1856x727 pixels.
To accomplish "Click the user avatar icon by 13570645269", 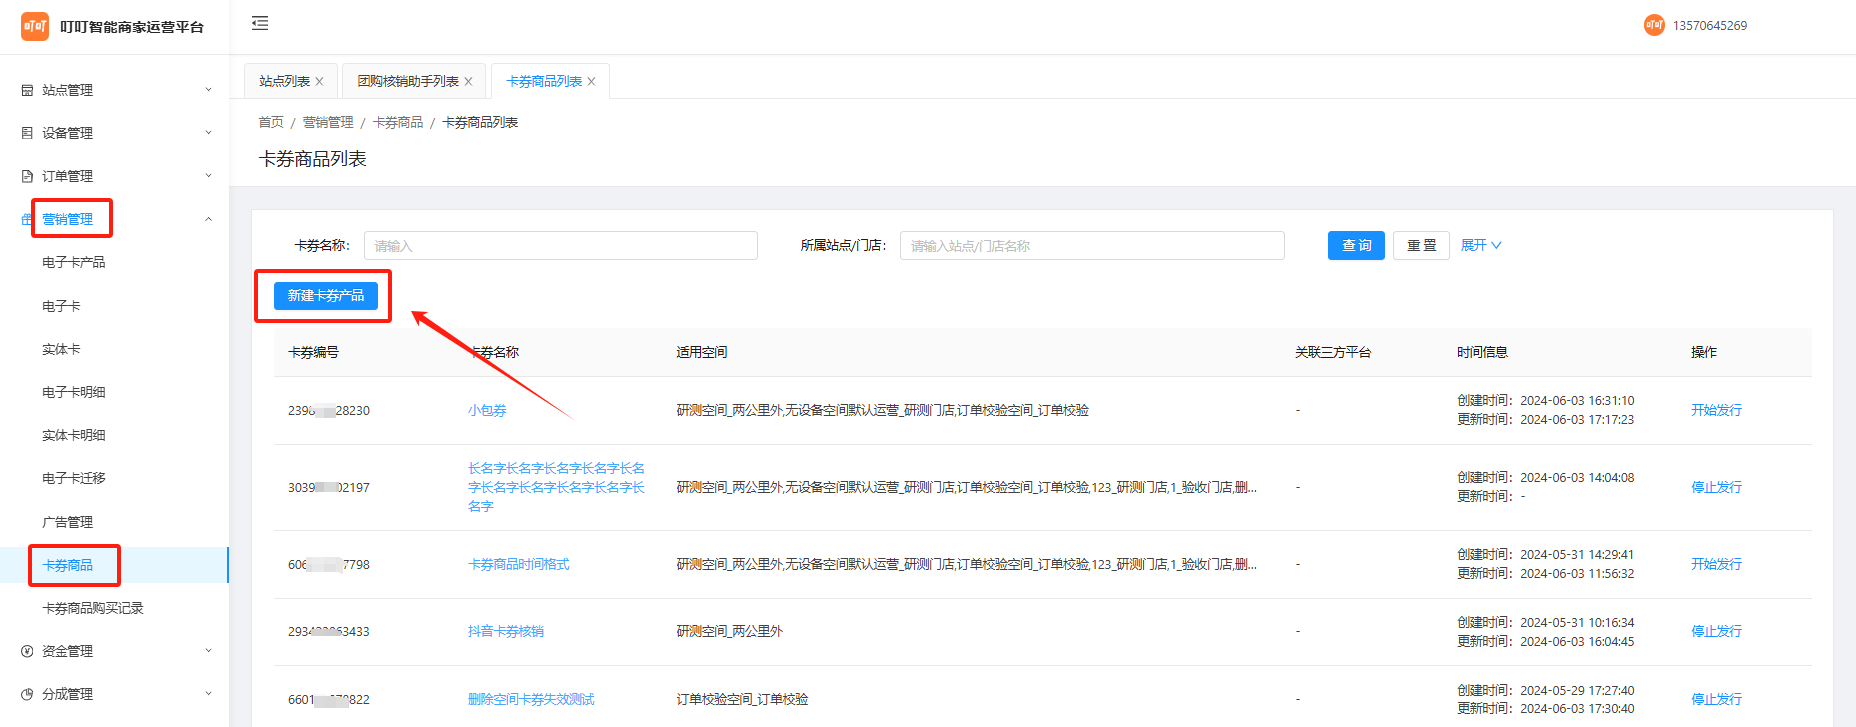I will (x=1654, y=25).
